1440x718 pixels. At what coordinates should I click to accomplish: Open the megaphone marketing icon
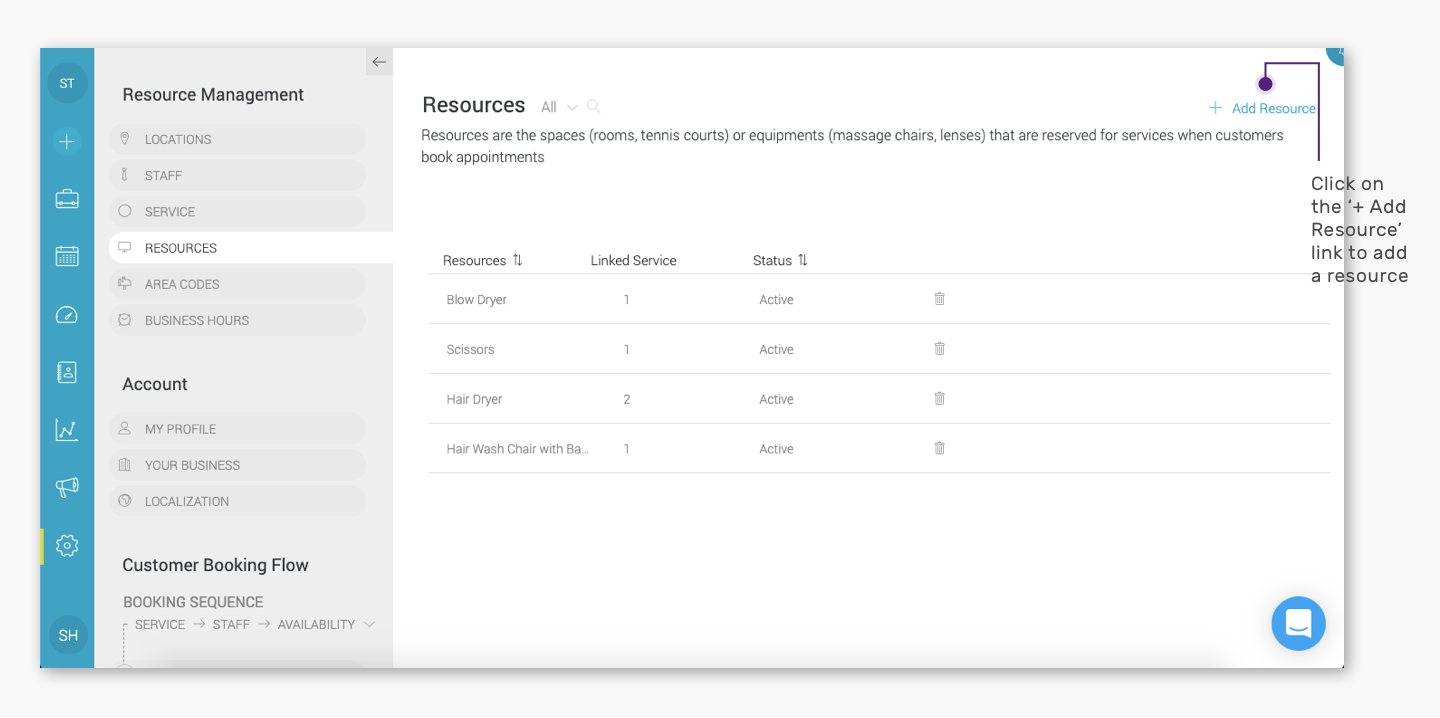(x=67, y=487)
